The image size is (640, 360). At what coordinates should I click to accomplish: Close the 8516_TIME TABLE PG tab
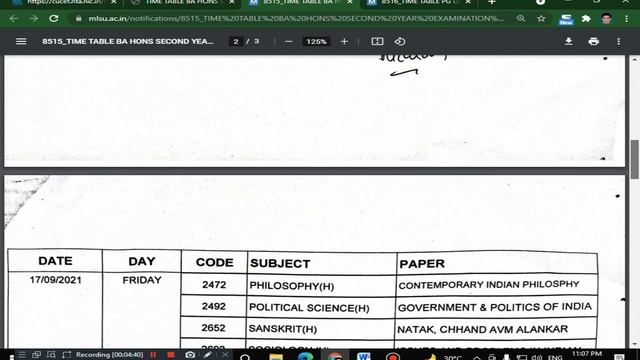point(468,2)
